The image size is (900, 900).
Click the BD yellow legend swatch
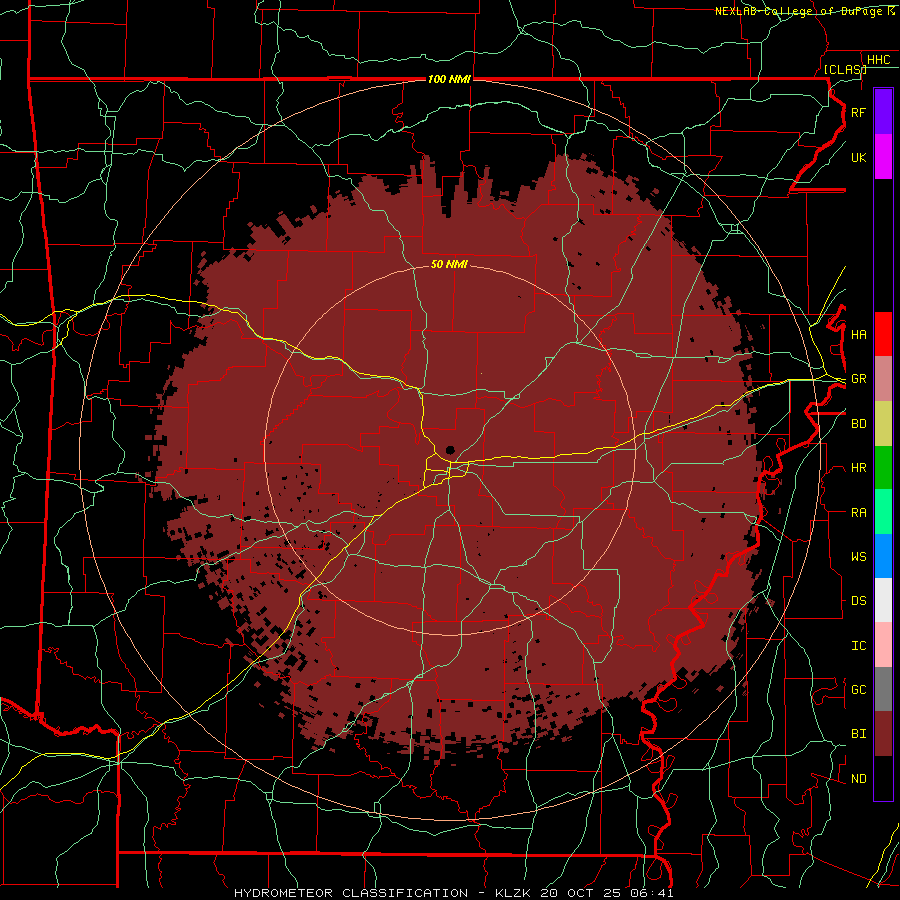click(883, 423)
